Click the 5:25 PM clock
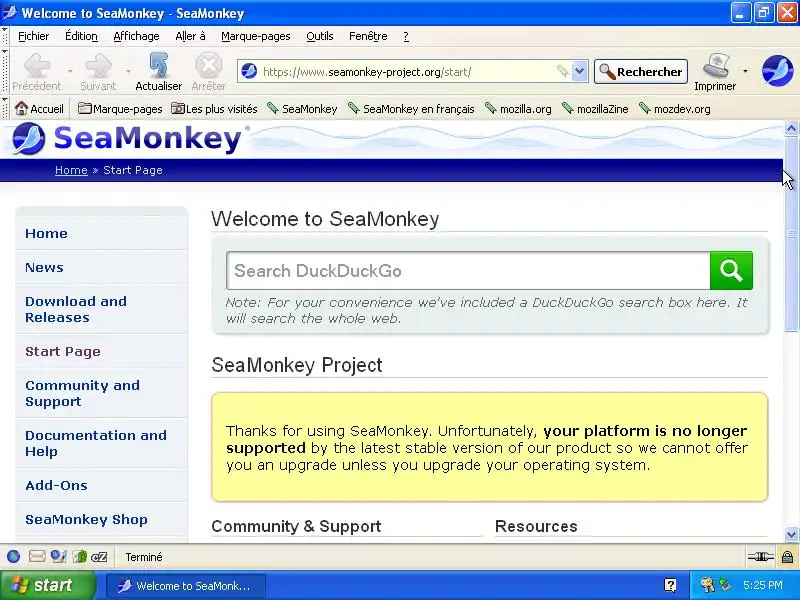Image resolution: width=800 pixels, height=600 pixels. [762, 585]
